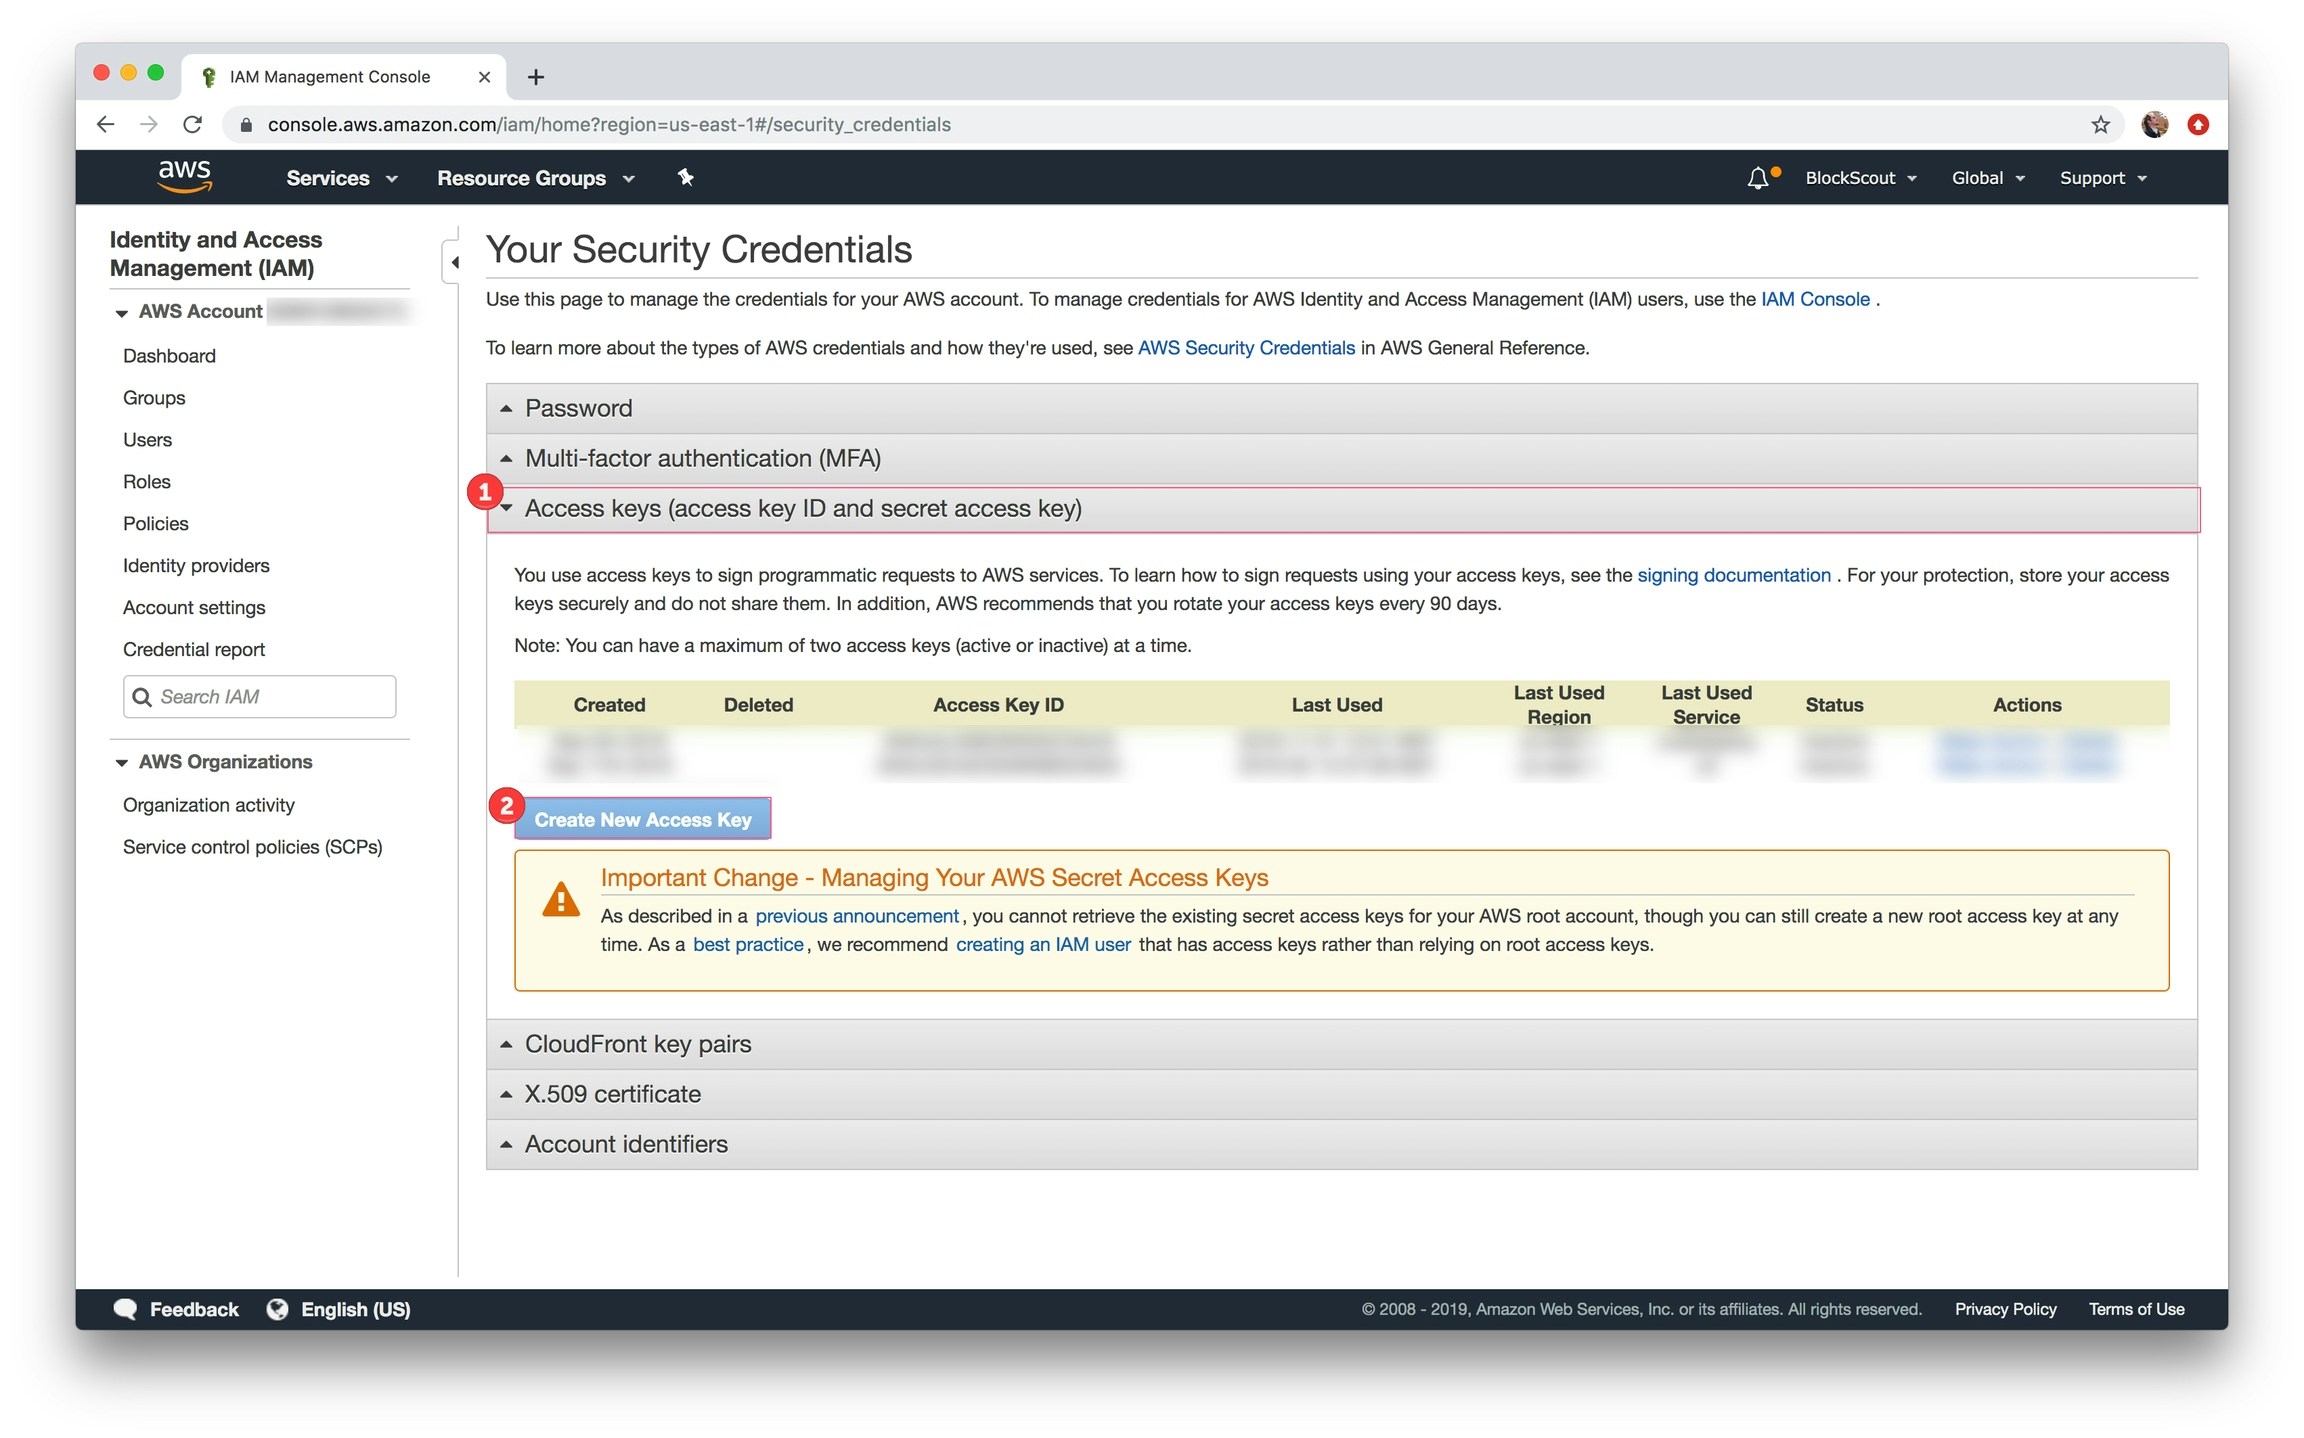Collapse the sidebar with arrow handle
Viewport: 2304px width, 1438px height.
pos(454,263)
